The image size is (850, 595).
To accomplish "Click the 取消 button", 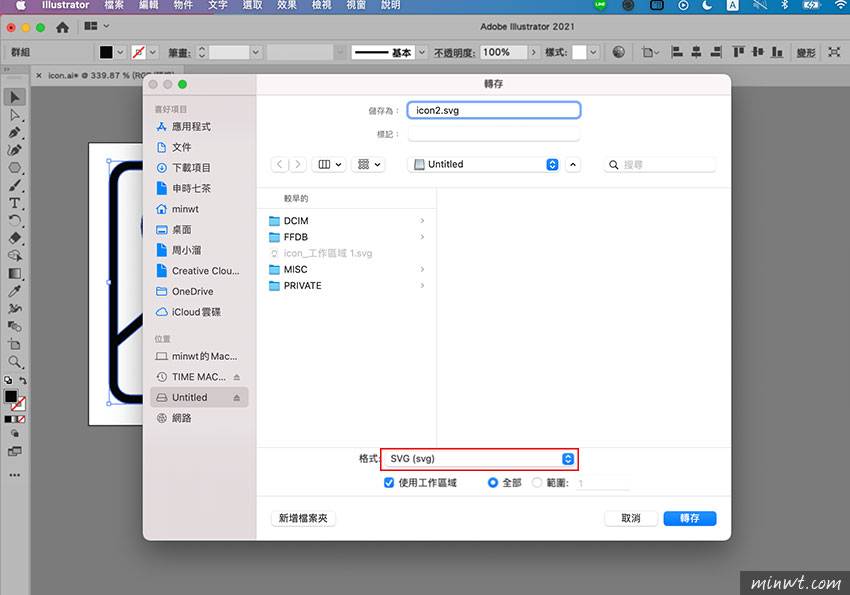I will [x=630, y=518].
